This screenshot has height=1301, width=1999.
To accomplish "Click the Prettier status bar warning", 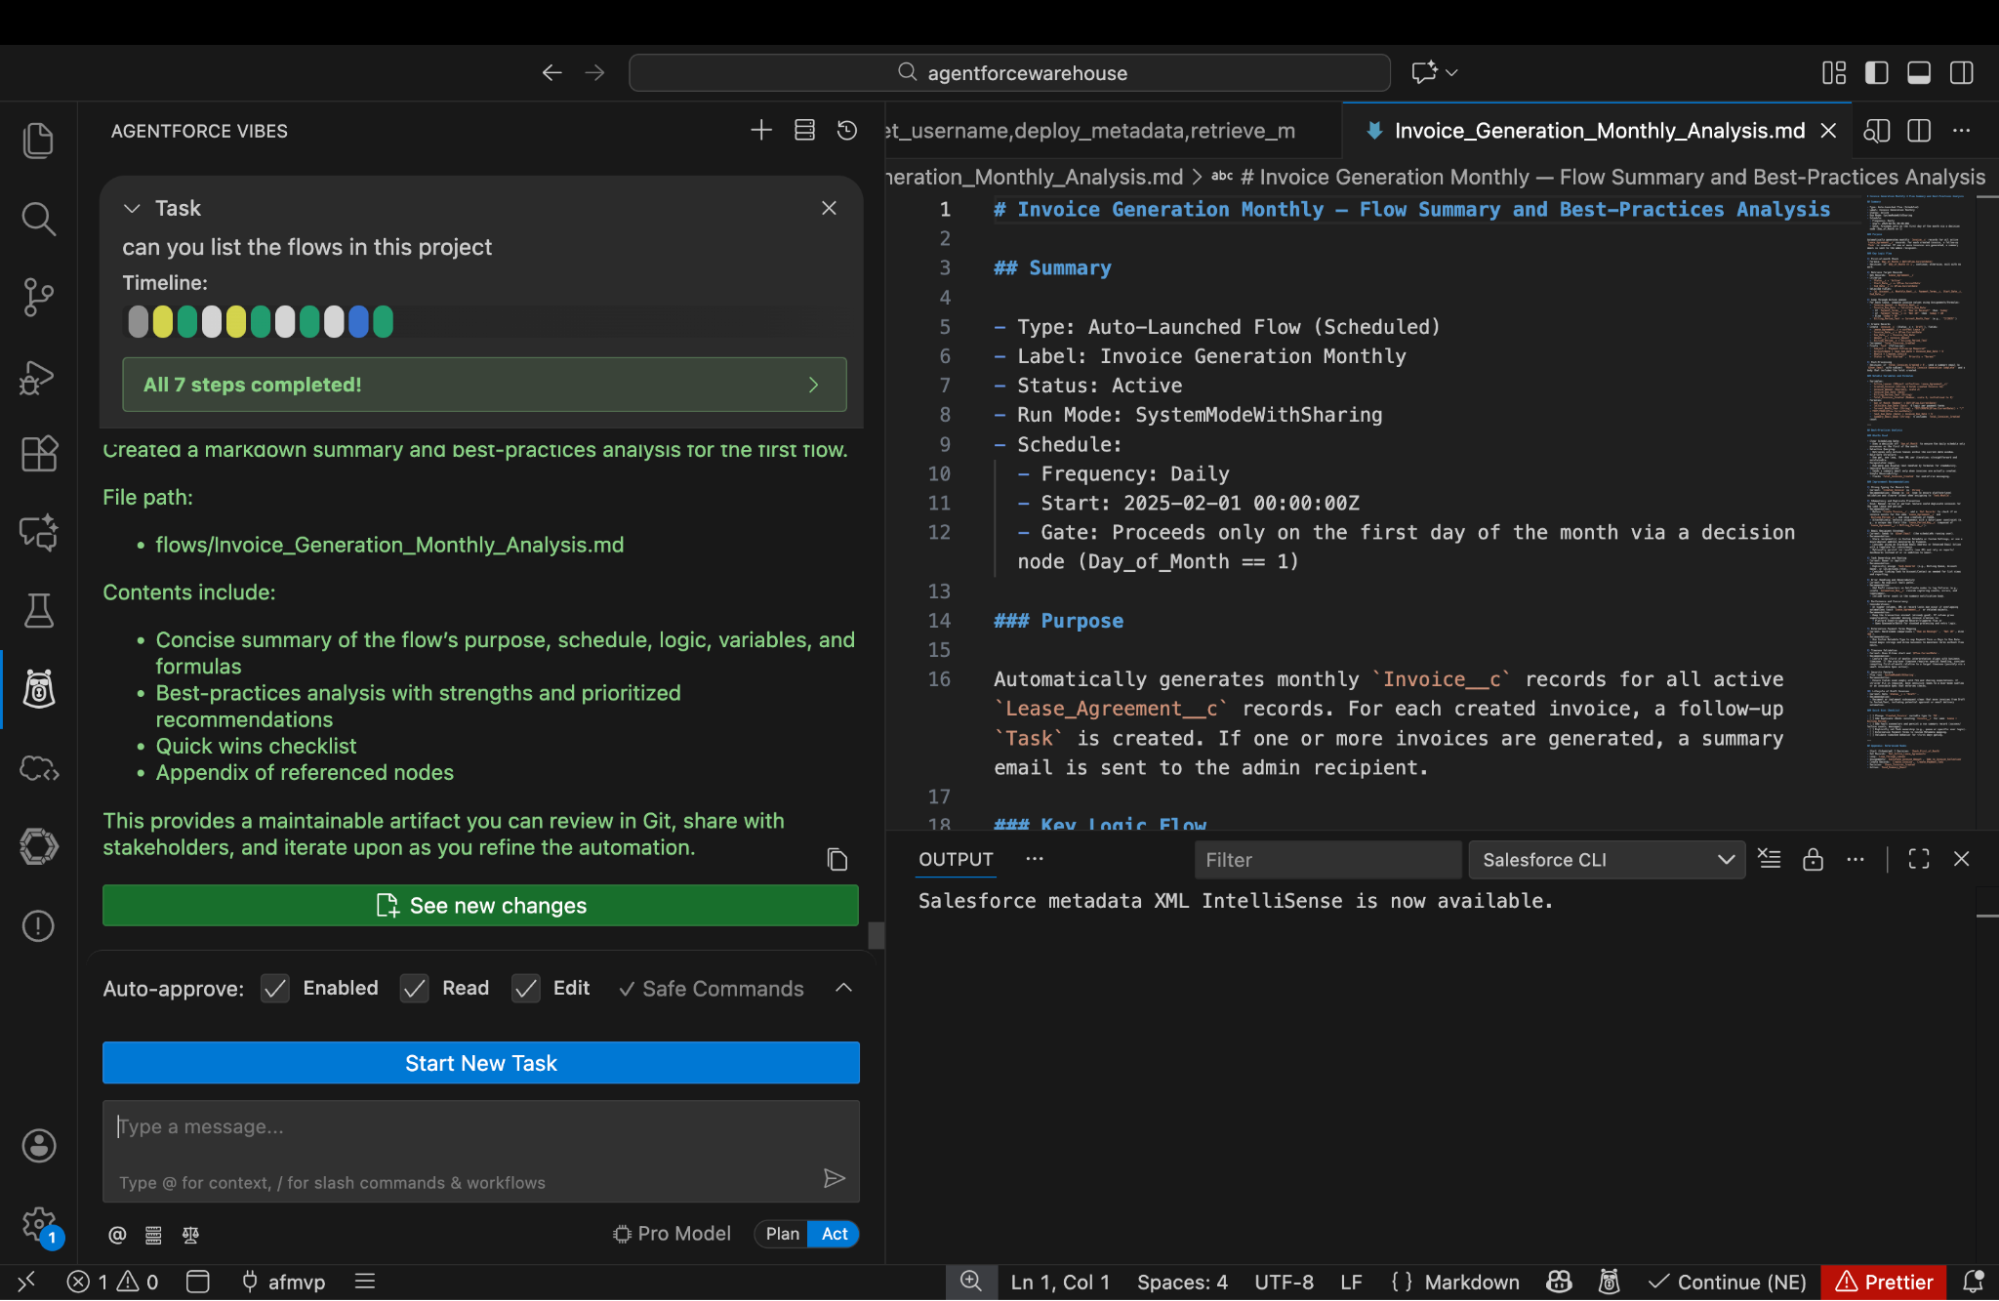I will click(x=1884, y=1281).
